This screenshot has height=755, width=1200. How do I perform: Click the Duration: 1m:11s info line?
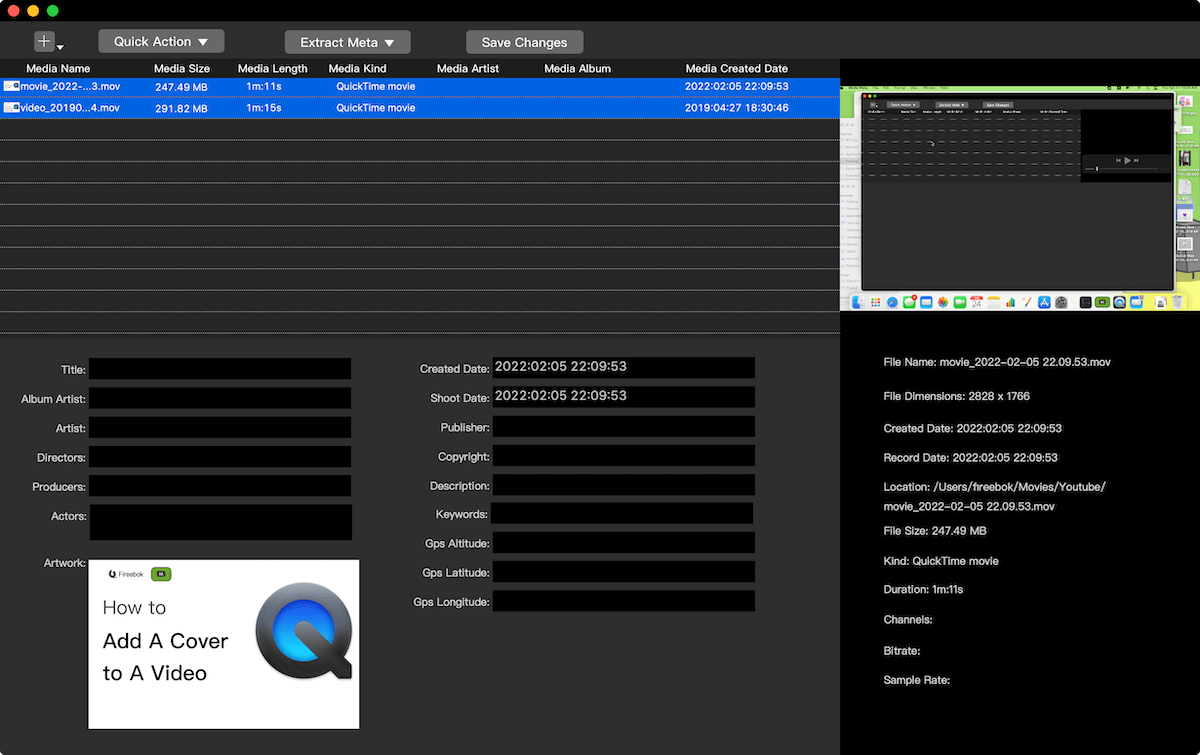click(x=923, y=590)
